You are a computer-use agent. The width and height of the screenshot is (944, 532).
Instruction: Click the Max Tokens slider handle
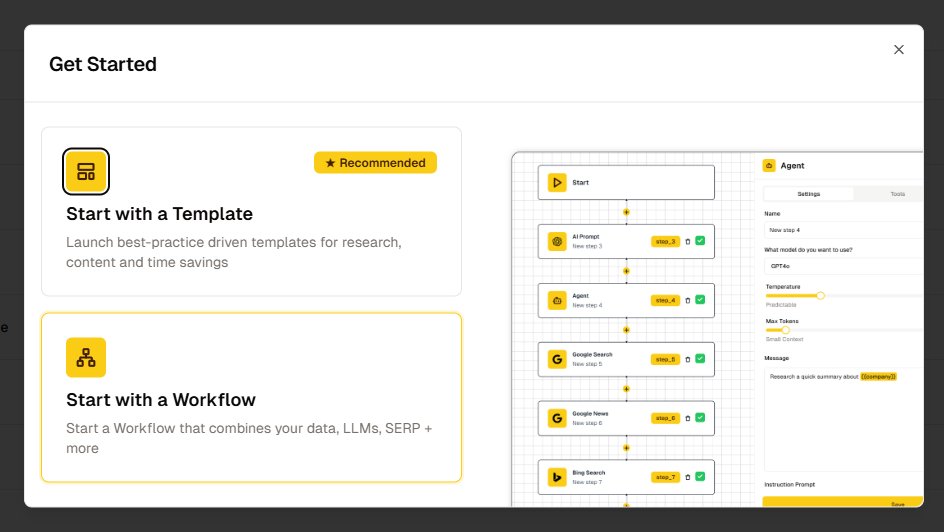[785, 330]
